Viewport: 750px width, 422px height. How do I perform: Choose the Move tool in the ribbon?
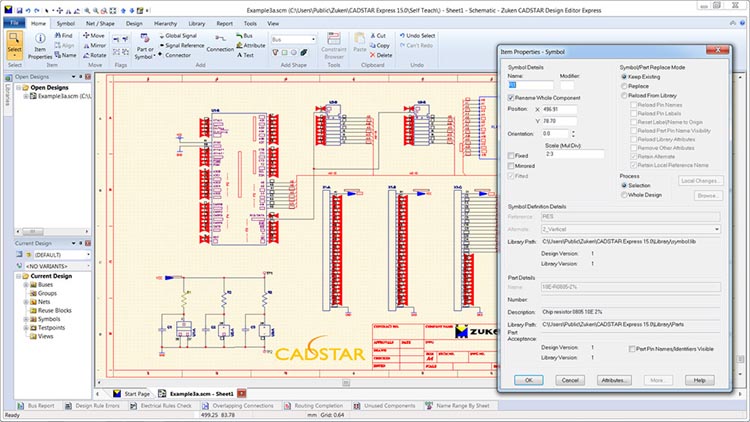click(93, 35)
